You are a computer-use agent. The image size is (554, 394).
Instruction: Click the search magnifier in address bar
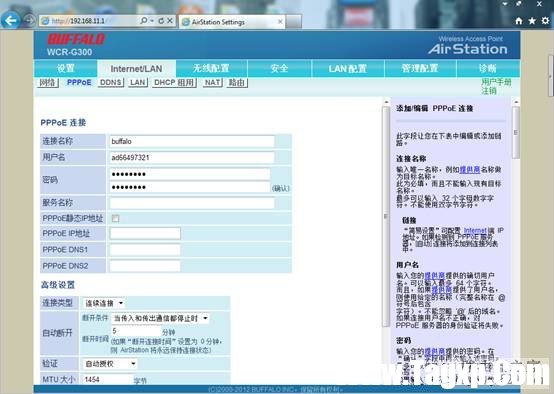point(143,21)
